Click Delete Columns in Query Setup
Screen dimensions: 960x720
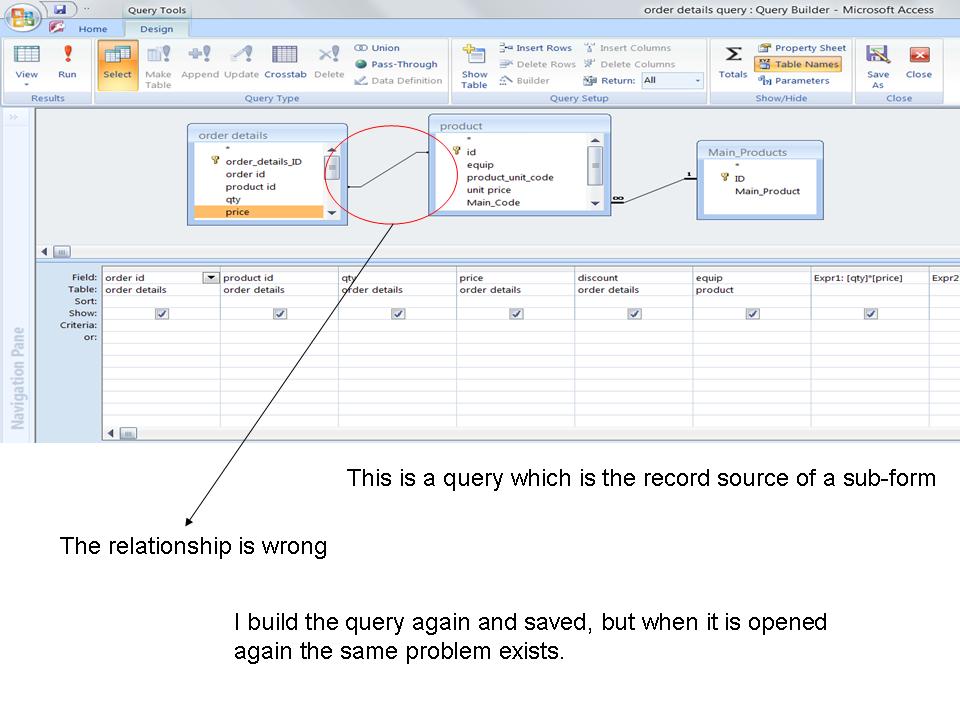[x=629, y=64]
